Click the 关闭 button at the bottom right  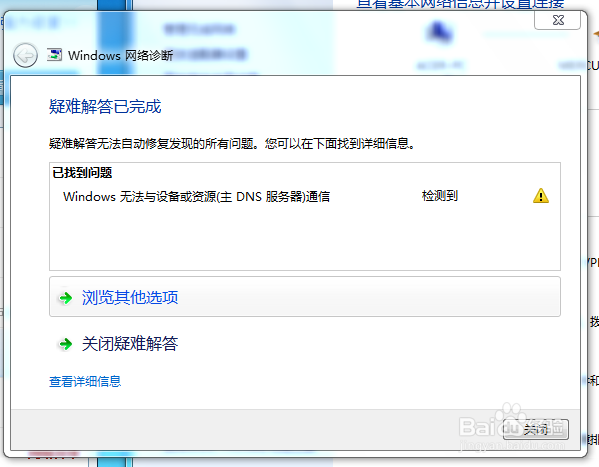[536, 429]
